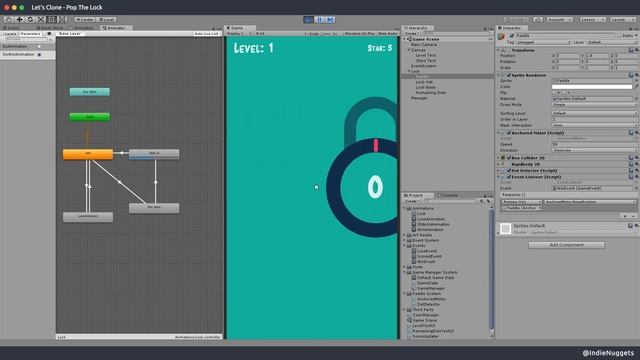
Task: Select the Rect transform tool
Action: 51,19
